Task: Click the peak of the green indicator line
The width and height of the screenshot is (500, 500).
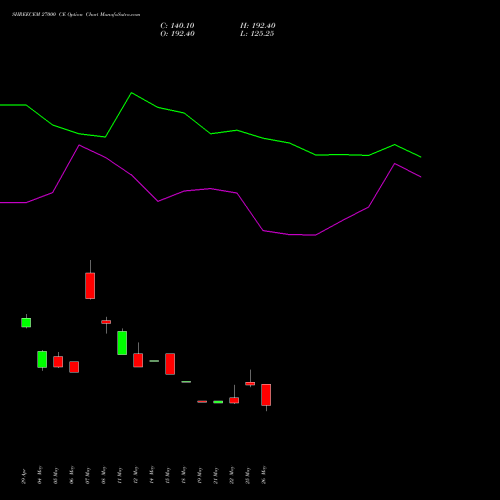Action: point(132,93)
